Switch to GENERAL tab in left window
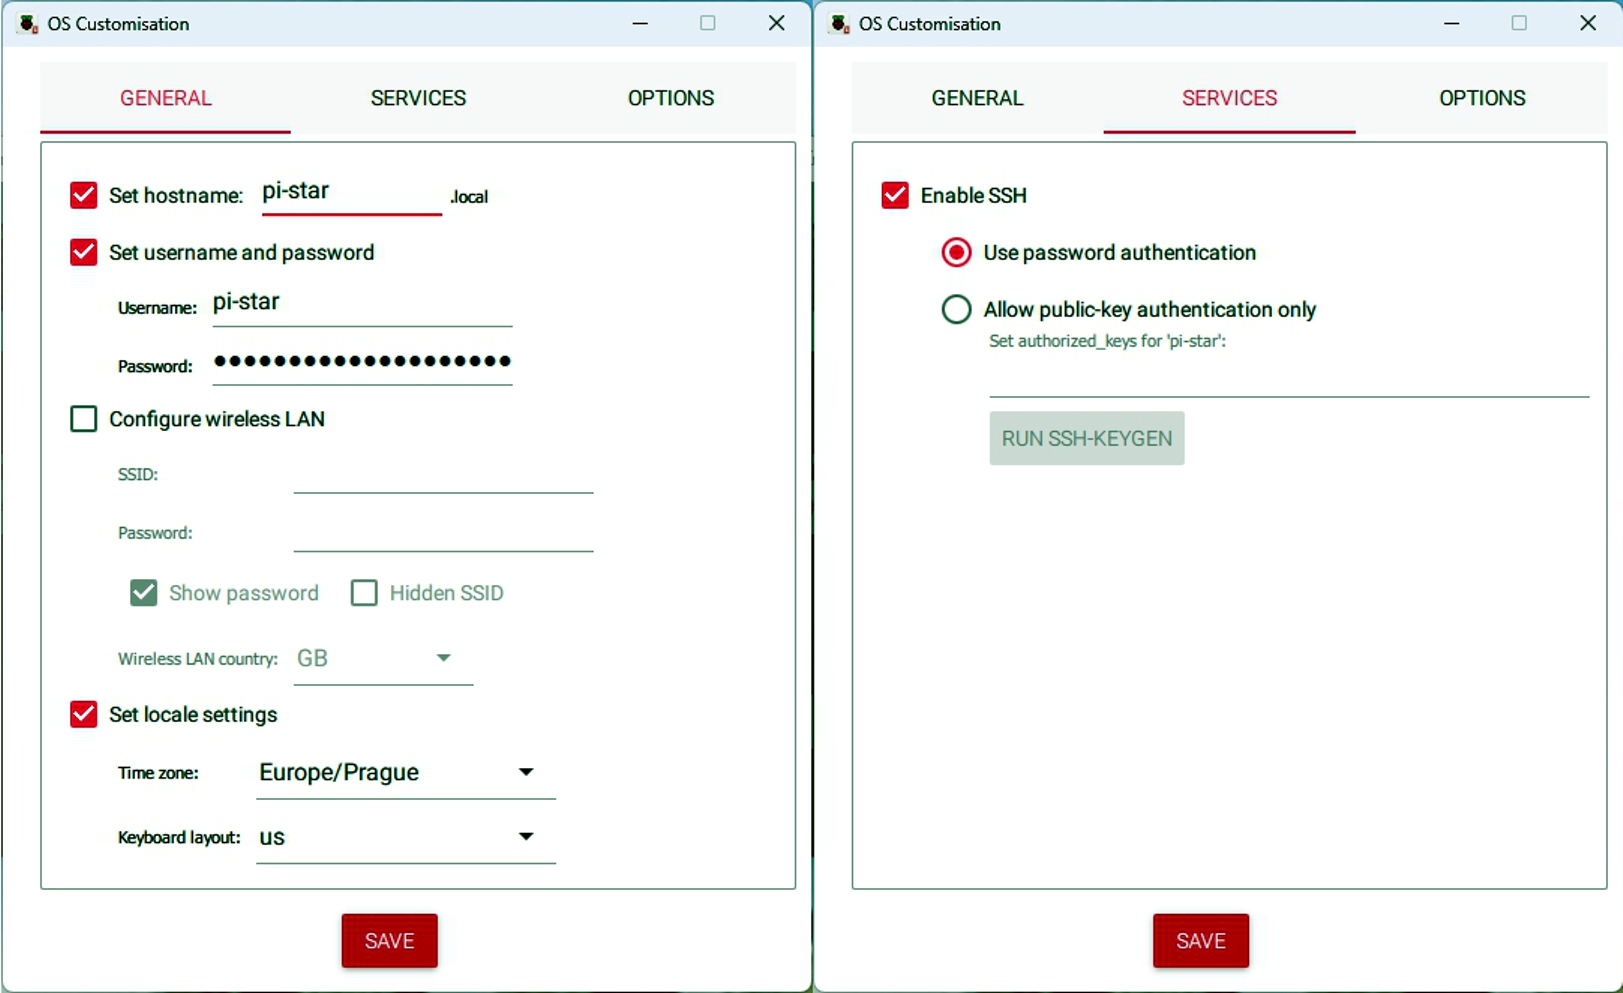The width and height of the screenshot is (1623, 993). [x=166, y=98]
